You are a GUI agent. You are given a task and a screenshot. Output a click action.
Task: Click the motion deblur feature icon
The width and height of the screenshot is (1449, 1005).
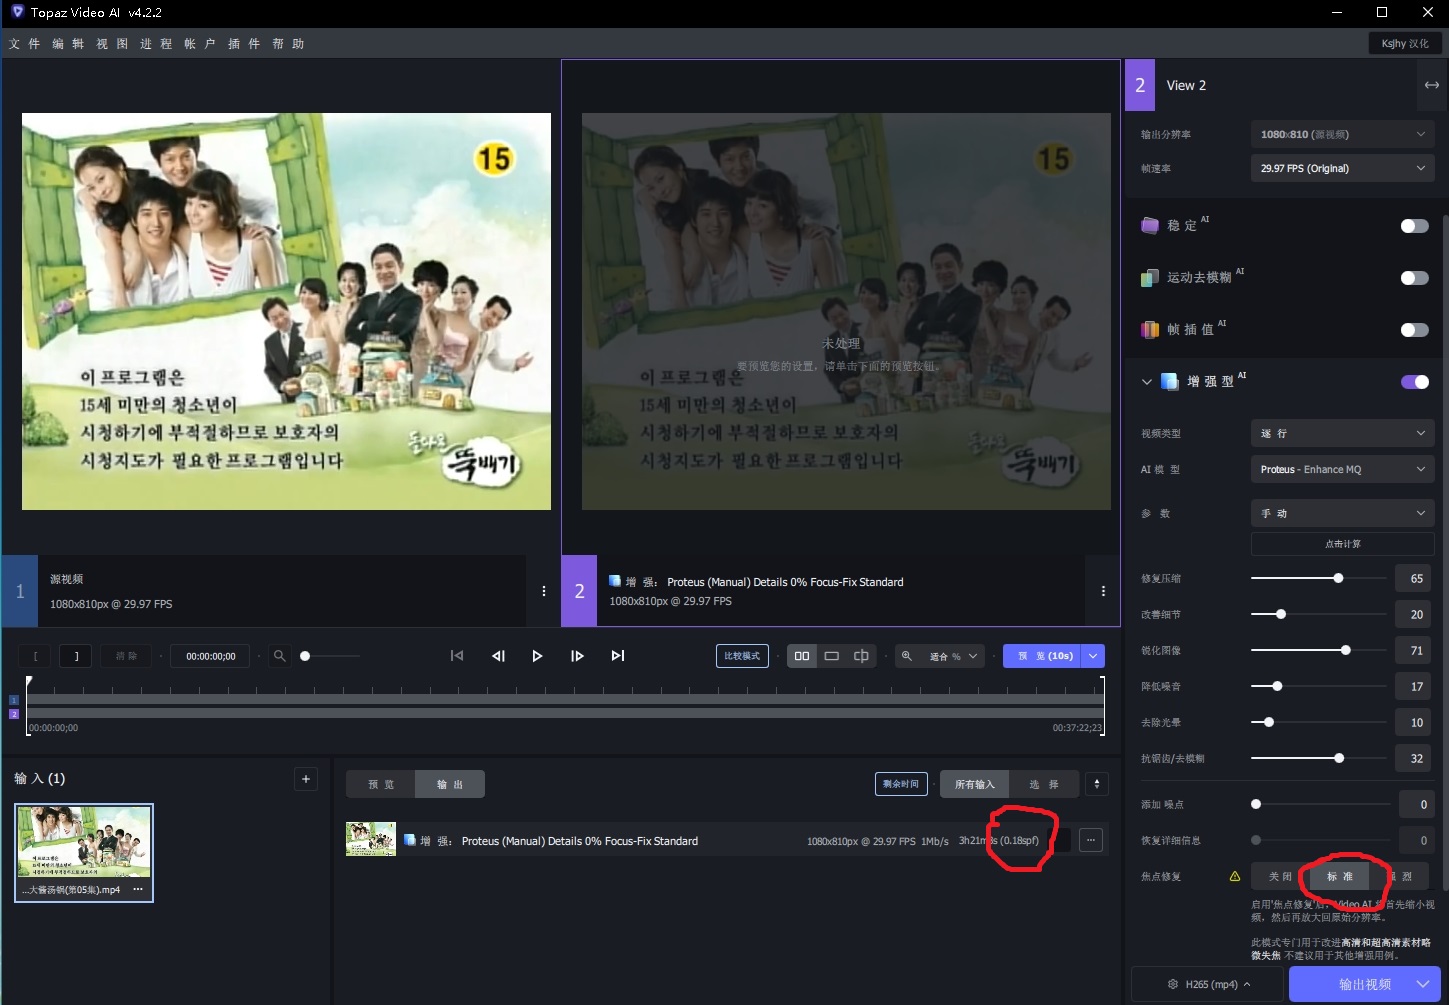pyautogui.click(x=1150, y=277)
